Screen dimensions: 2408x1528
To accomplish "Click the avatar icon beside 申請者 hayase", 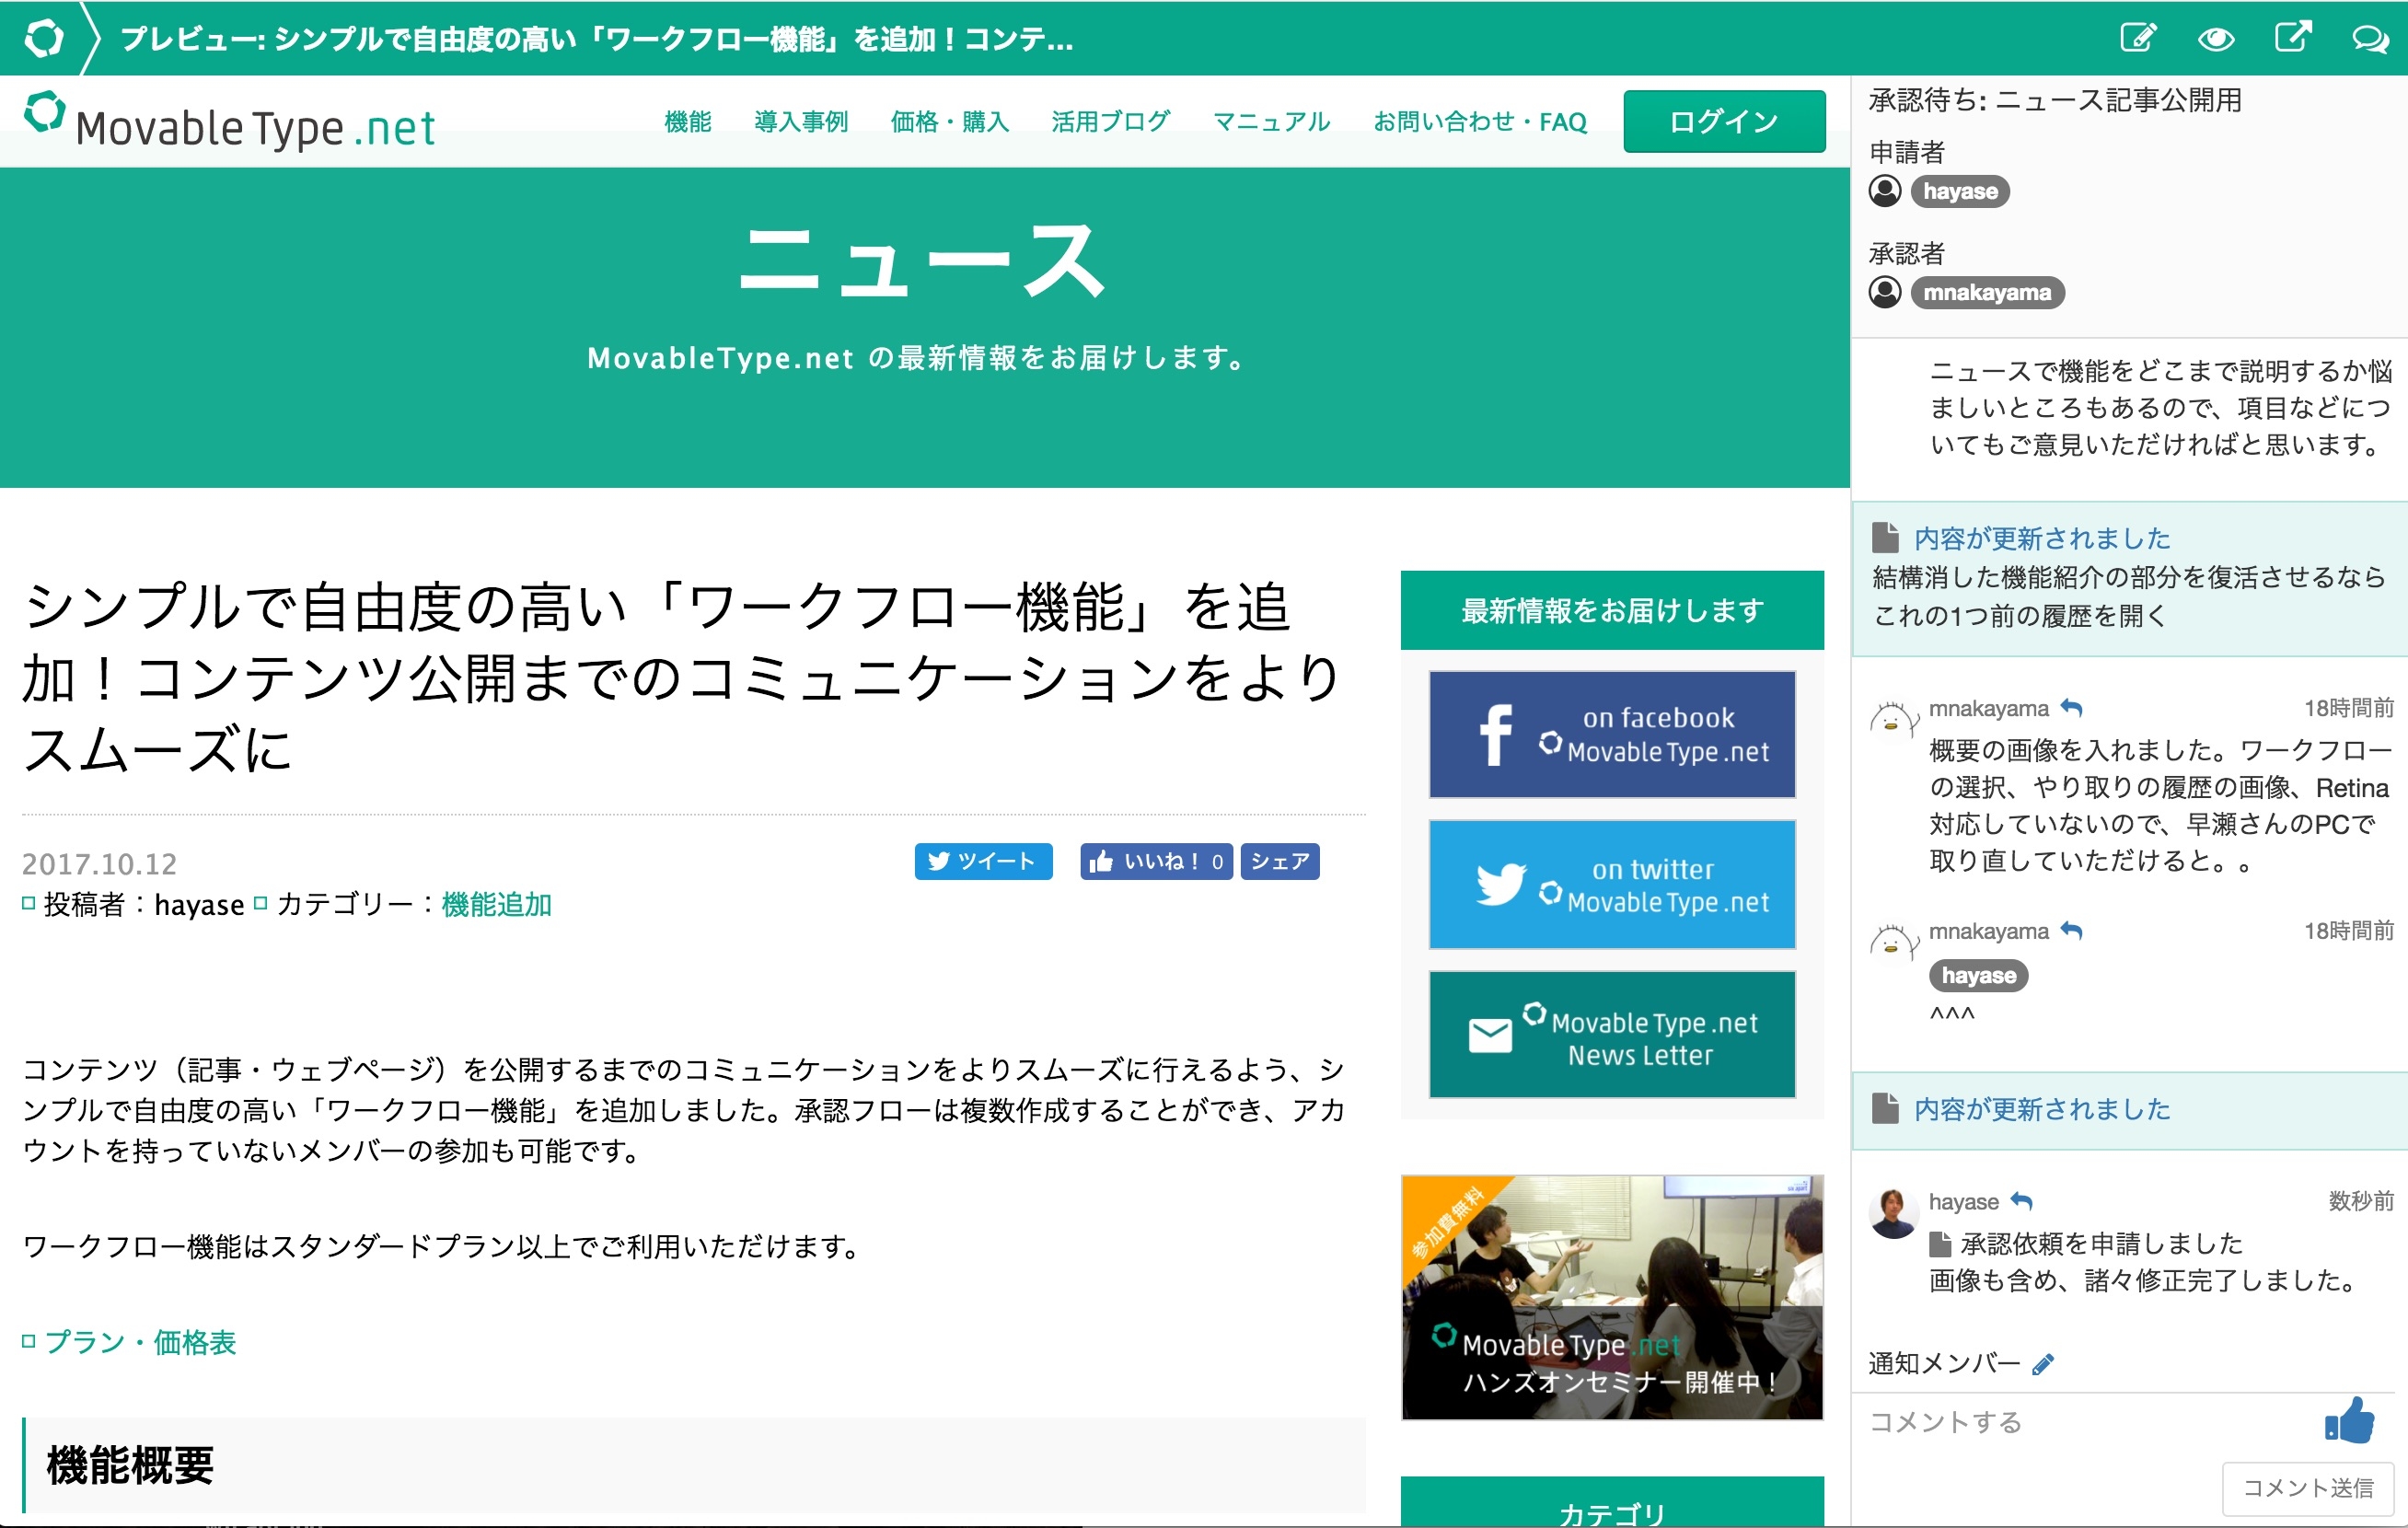I will (x=1885, y=191).
